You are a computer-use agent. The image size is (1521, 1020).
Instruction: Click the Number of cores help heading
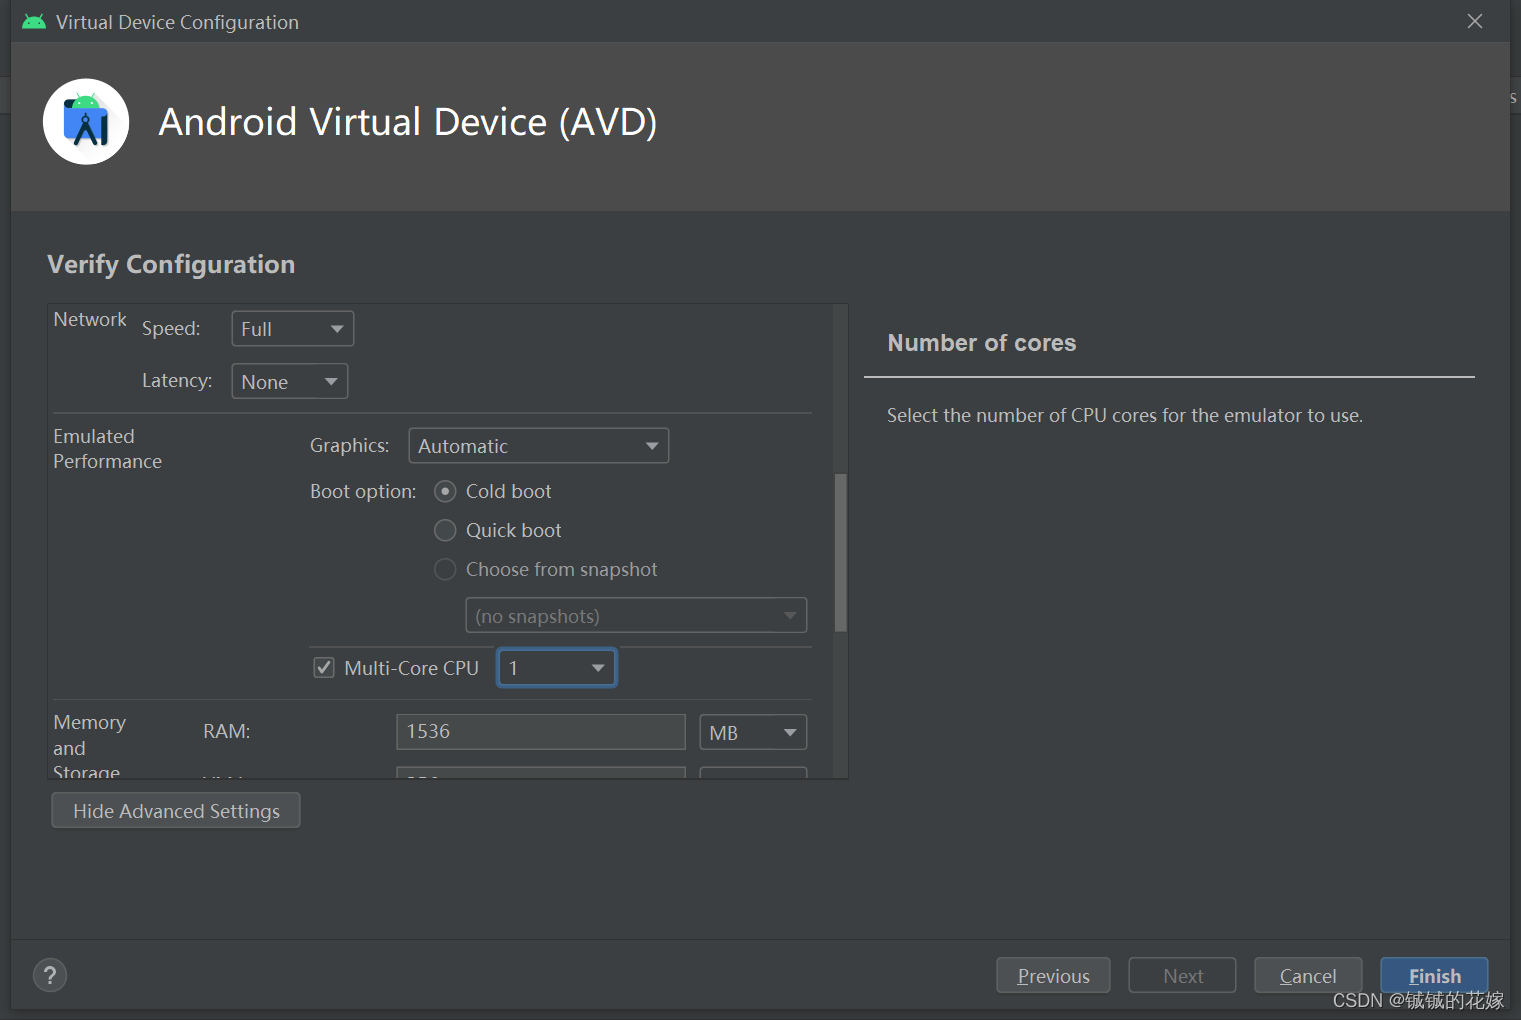coord(982,343)
